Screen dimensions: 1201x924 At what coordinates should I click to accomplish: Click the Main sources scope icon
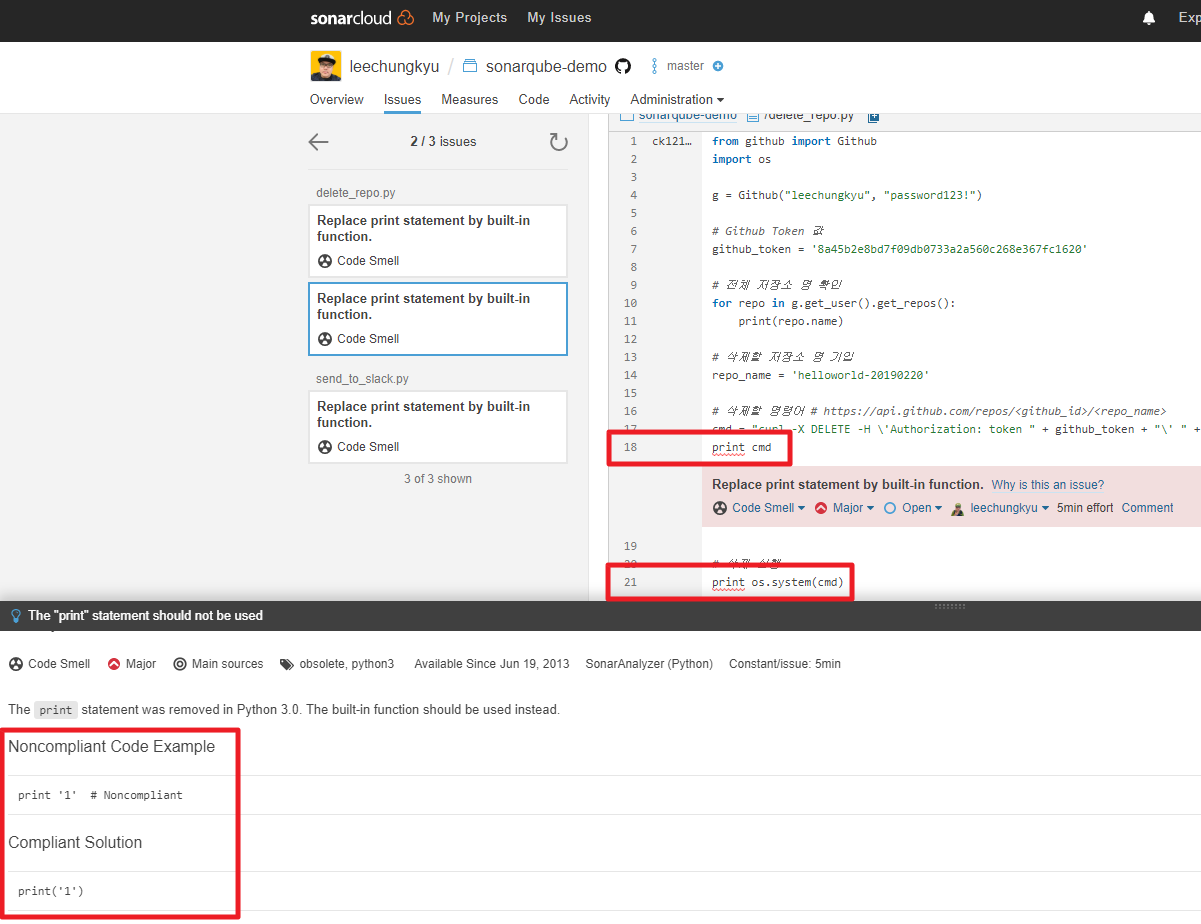coord(180,664)
